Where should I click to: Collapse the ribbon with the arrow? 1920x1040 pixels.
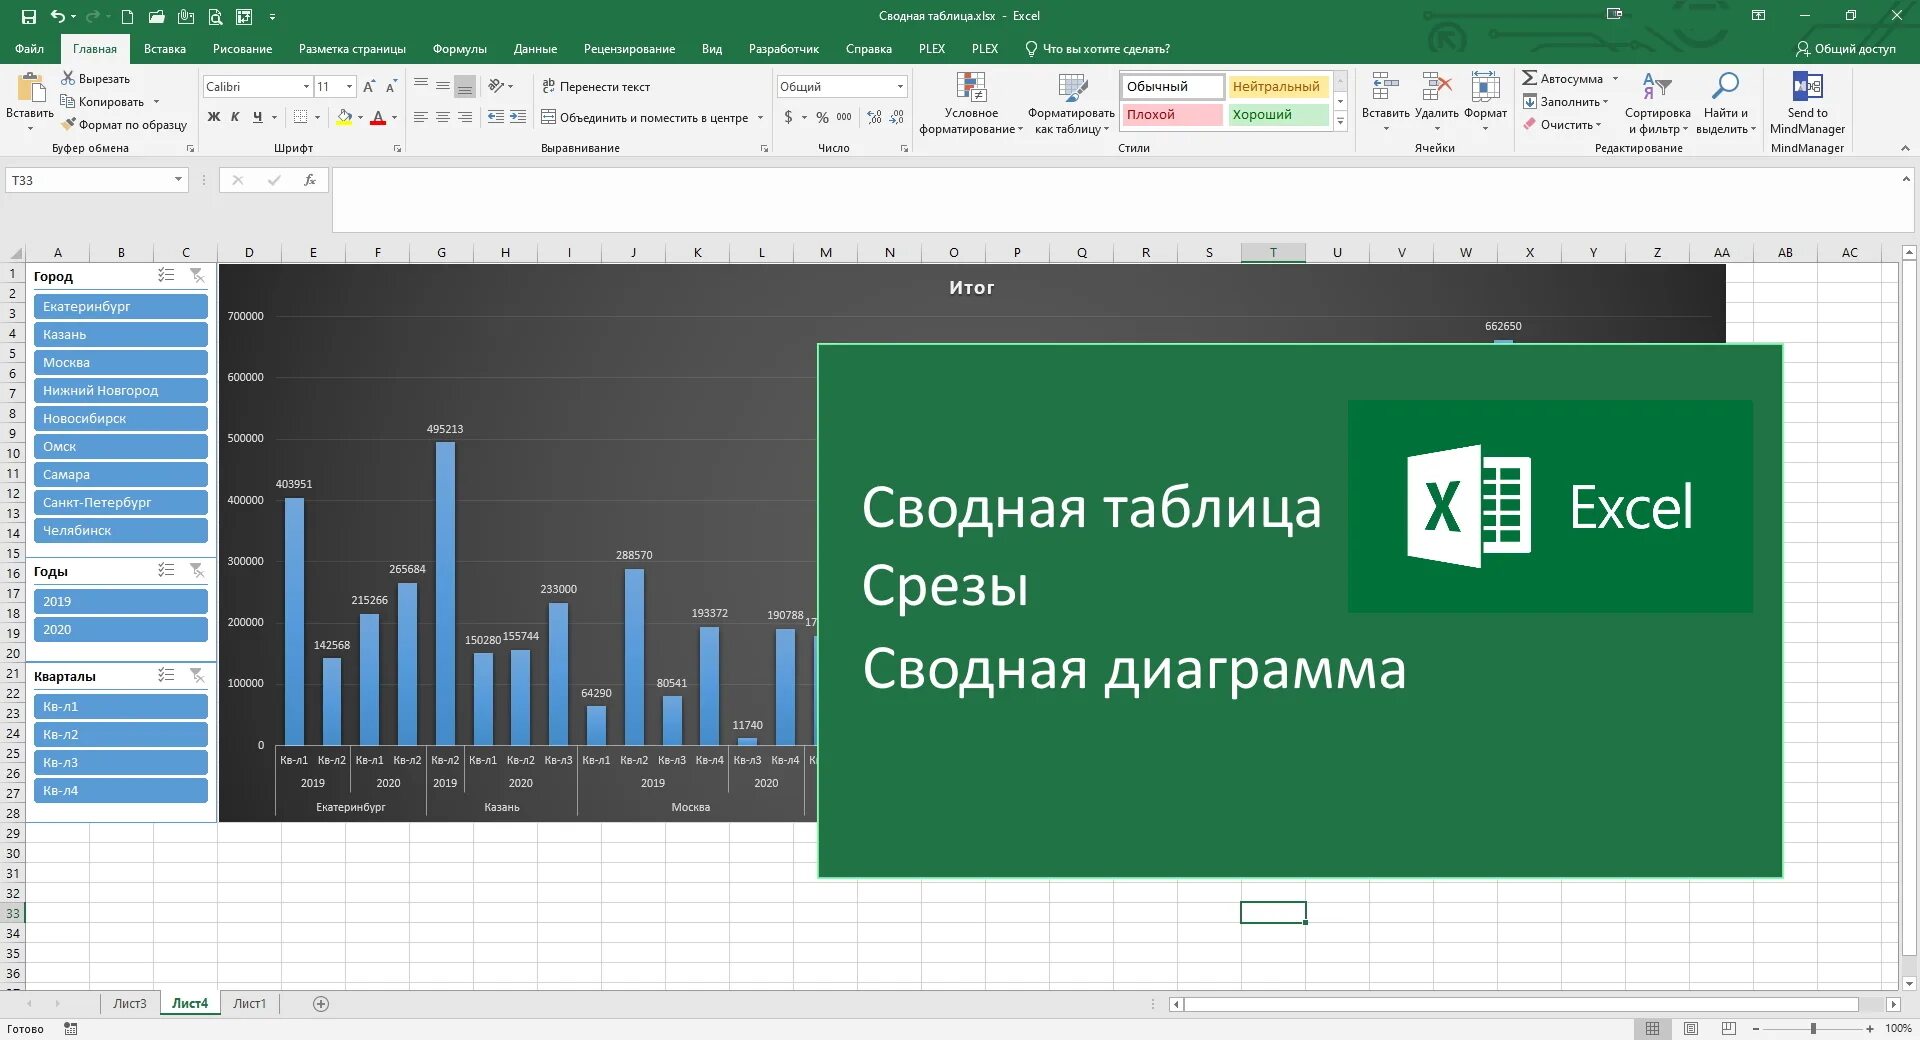(x=1905, y=148)
